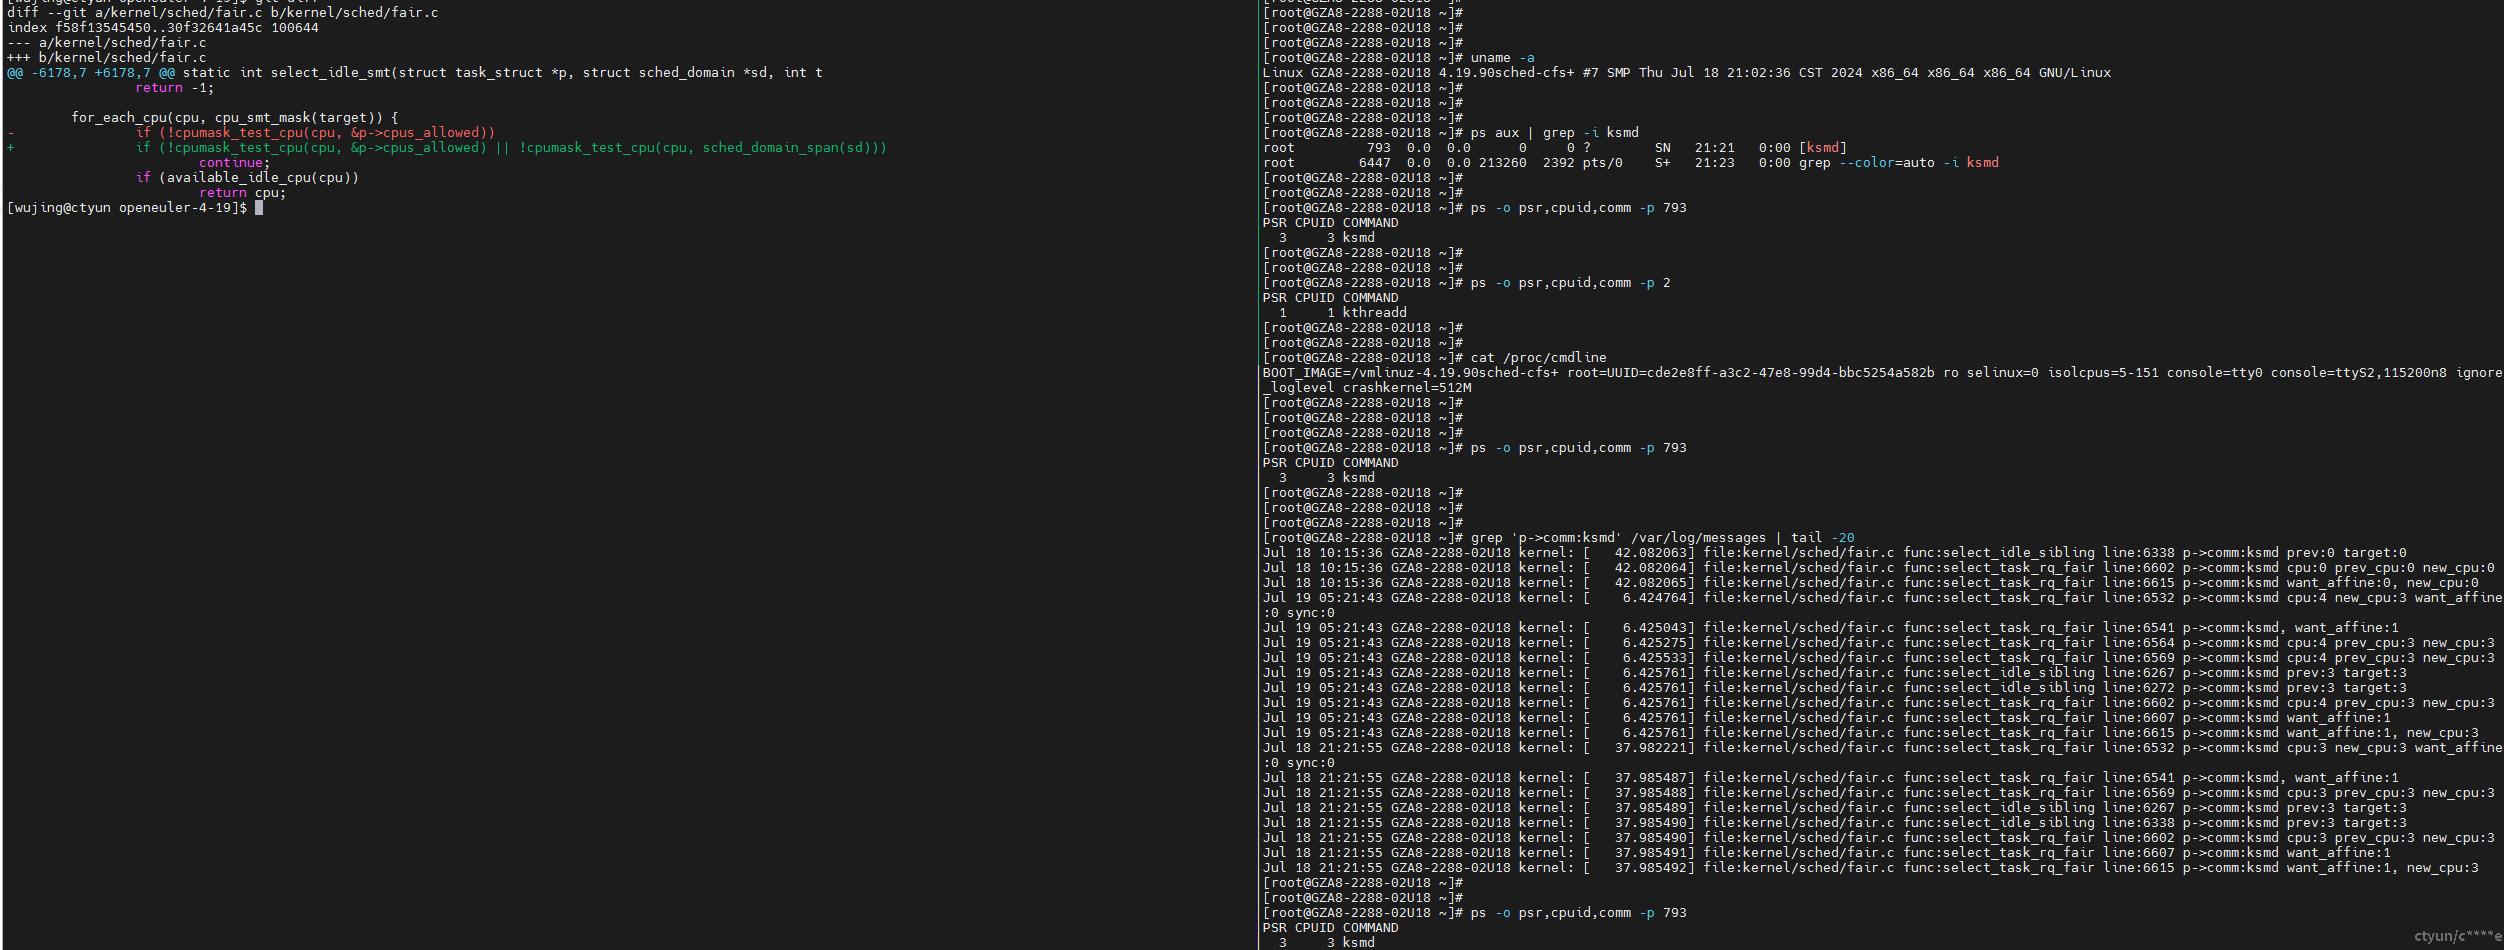Click the log line with timestamp 42.082065

[1871, 583]
